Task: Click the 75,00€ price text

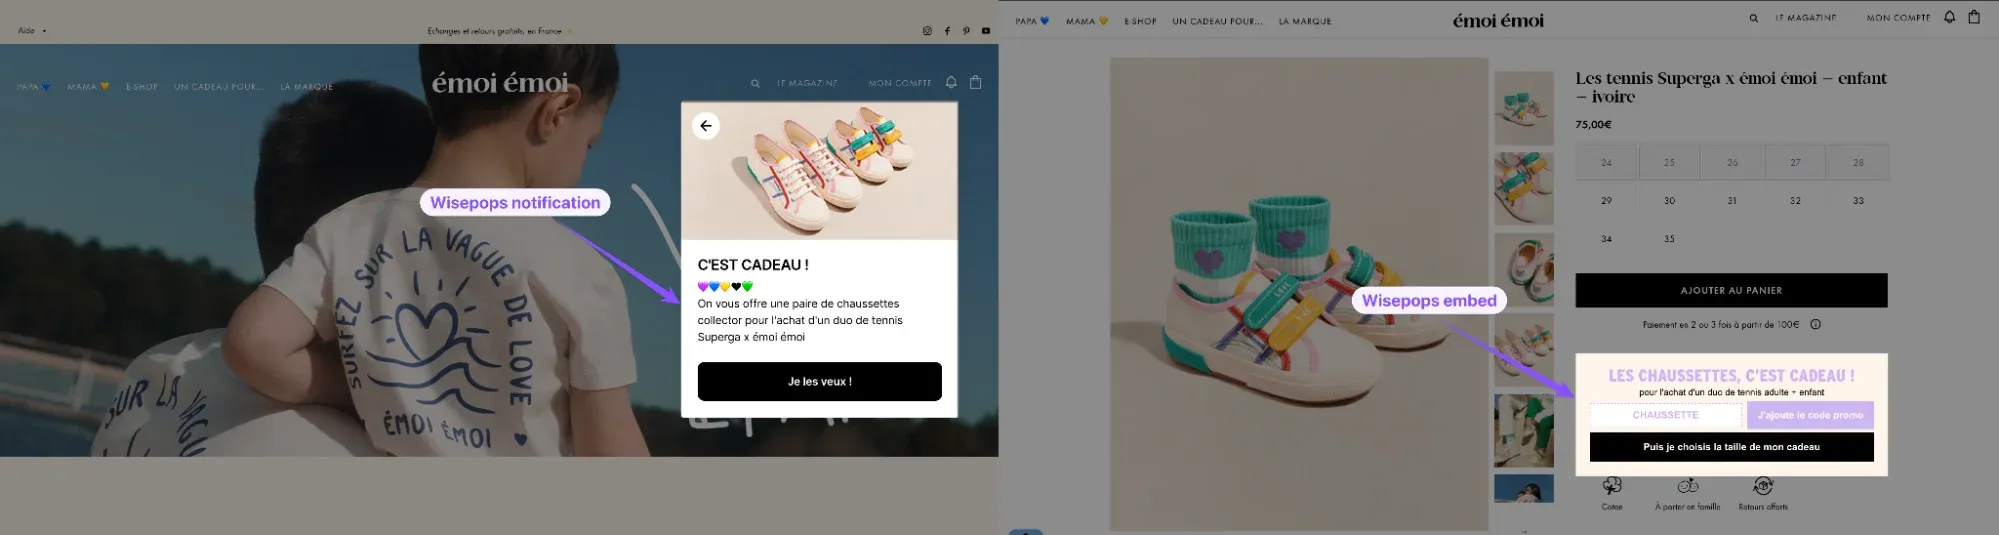Action: pyautogui.click(x=1593, y=125)
